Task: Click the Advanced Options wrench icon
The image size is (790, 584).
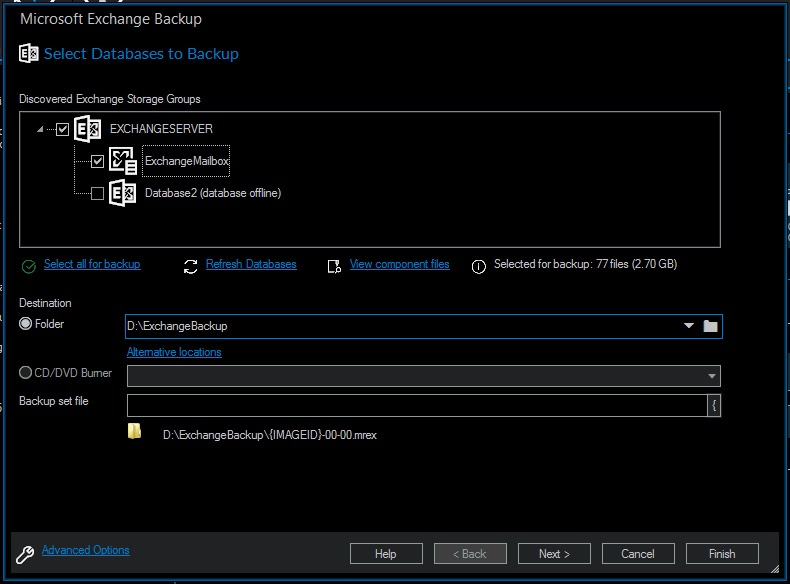Action: point(26,552)
